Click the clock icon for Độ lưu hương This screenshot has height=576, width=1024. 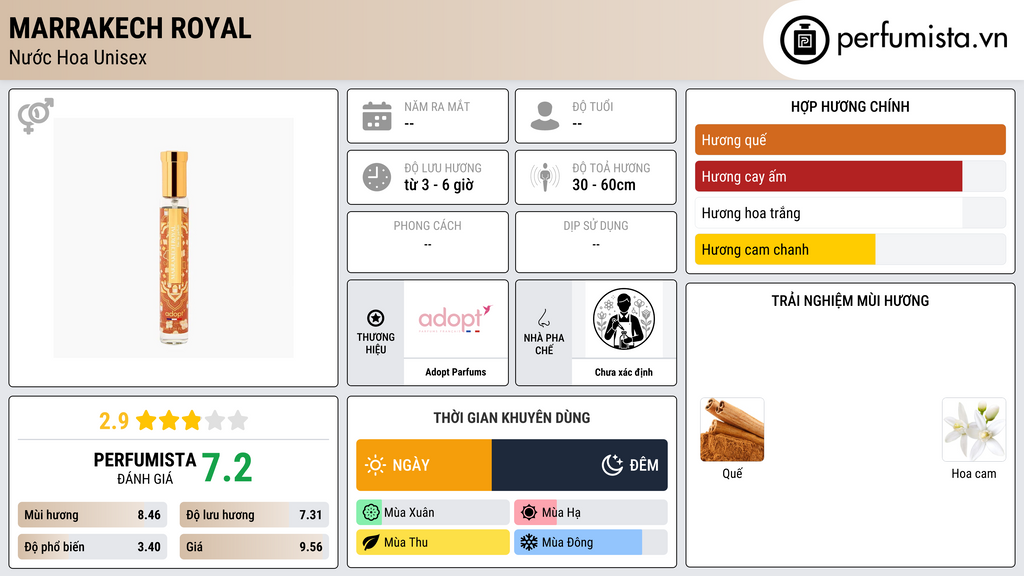pos(377,177)
